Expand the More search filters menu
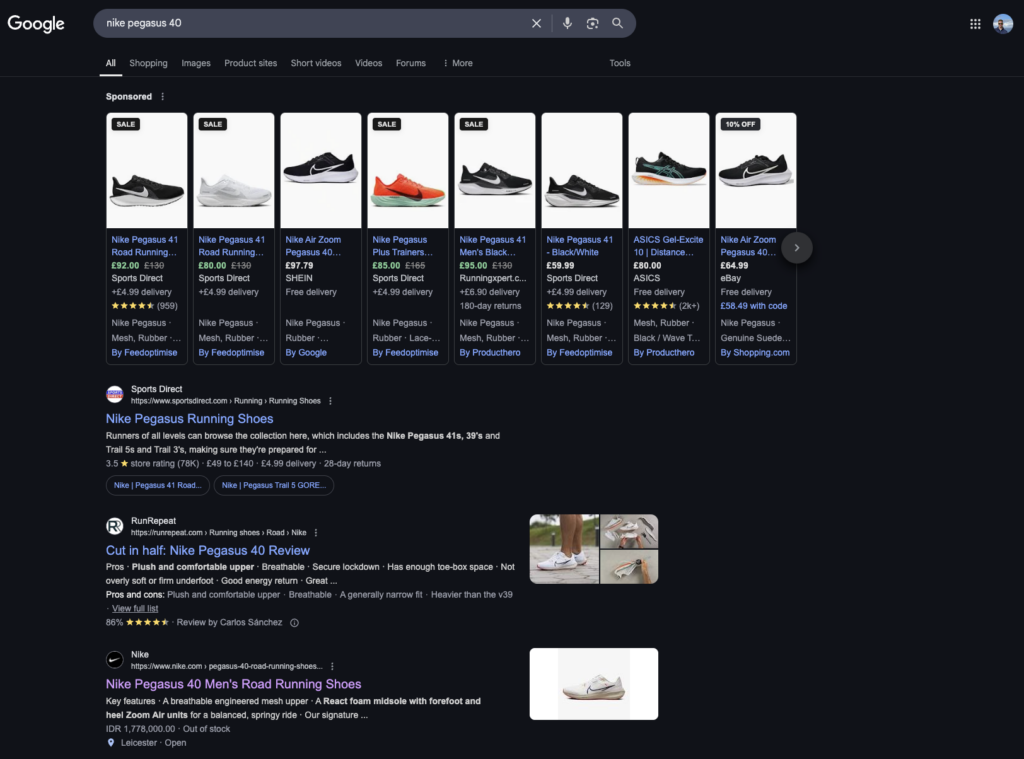The width and height of the screenshot is (1024, 759). tap(458, 63)
